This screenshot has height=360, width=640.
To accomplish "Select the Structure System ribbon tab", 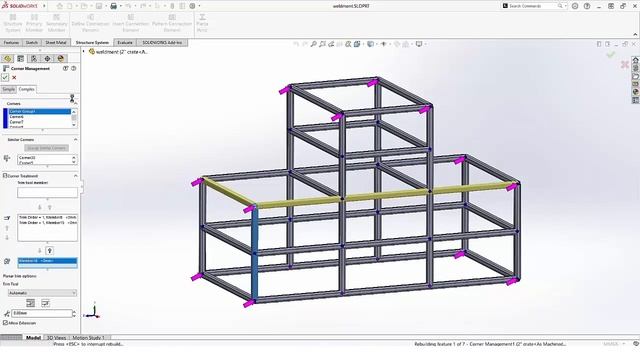I will (92, 42).
